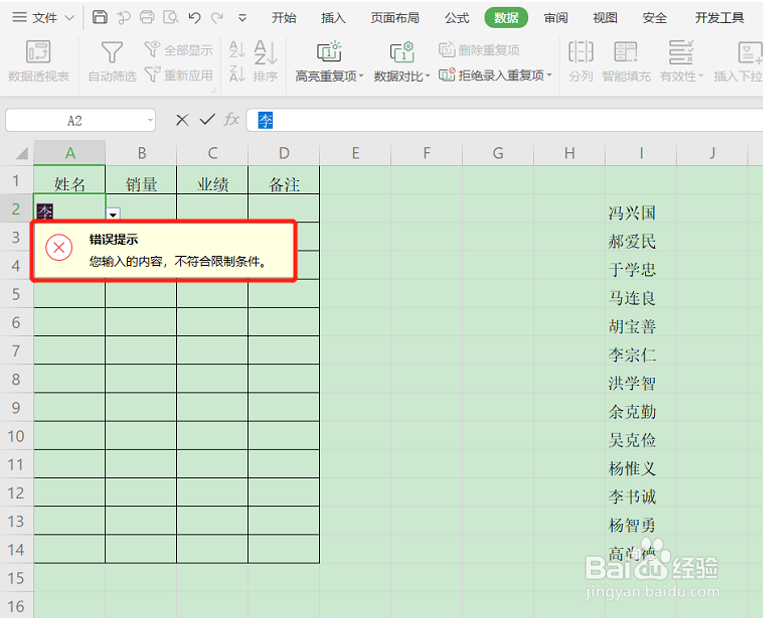The width and height of the screenshot is (763, 618).
Task: Select row 5 header
Action: pos(17,294)
